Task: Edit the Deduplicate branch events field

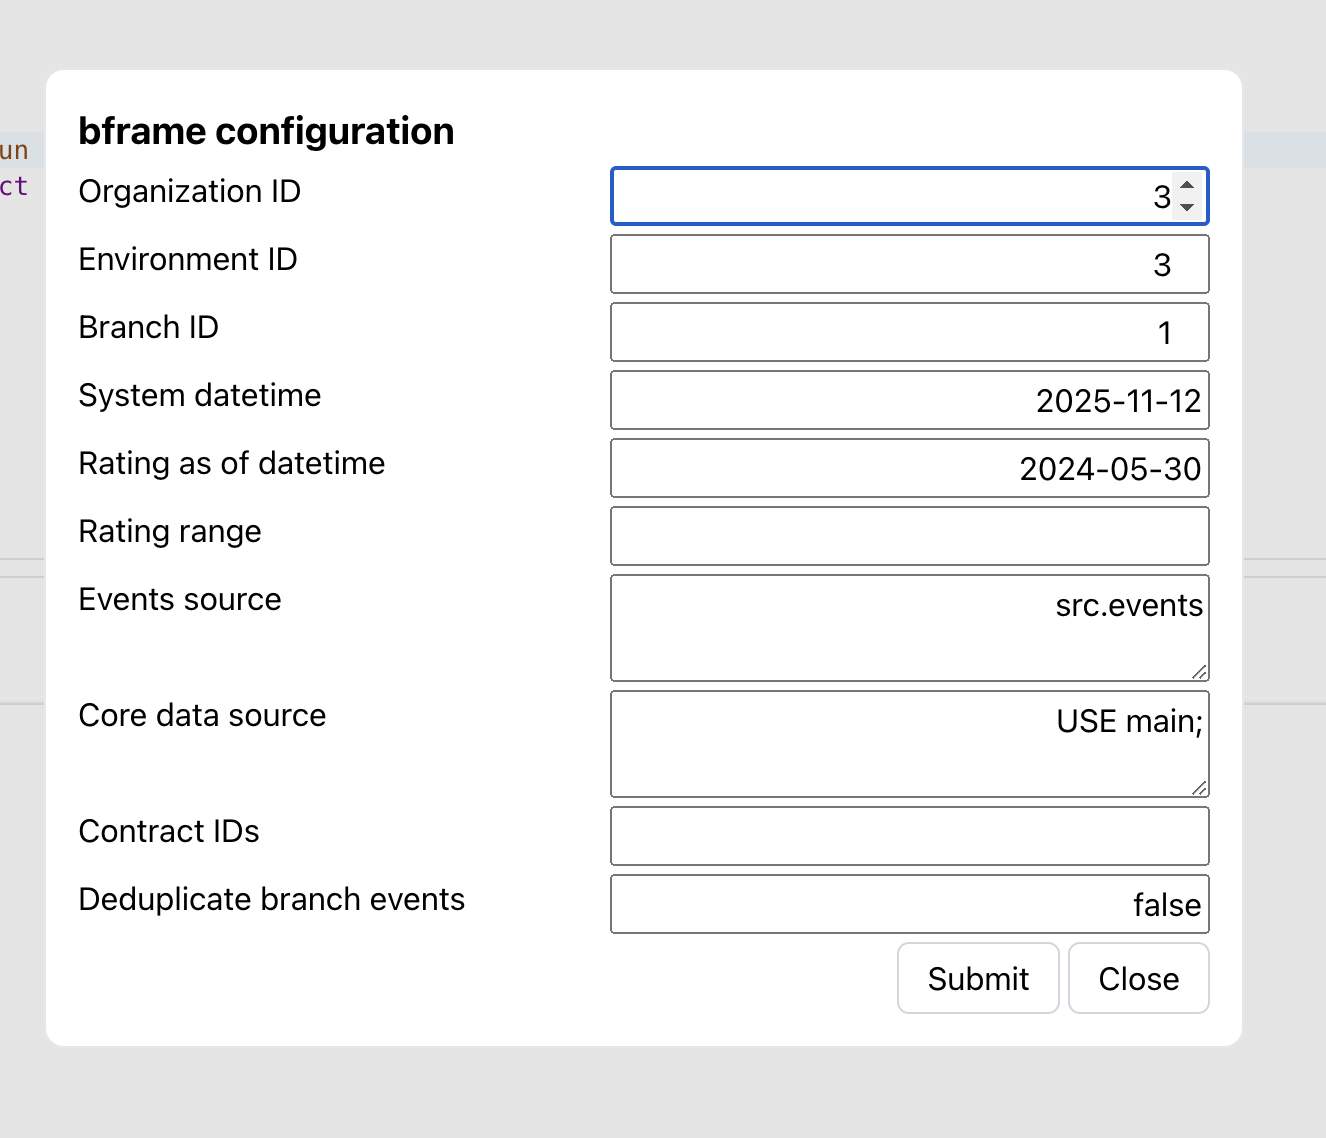Action: tap(909, 904)
